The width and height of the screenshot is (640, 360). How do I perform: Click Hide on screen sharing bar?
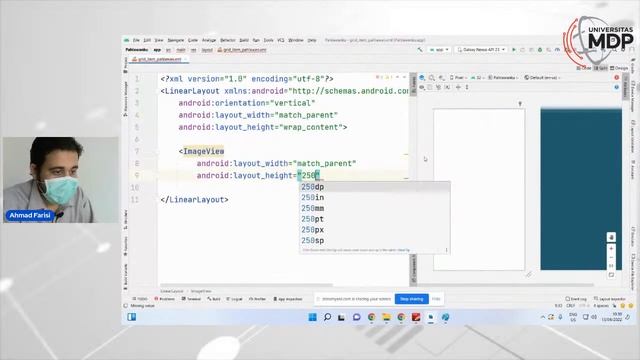436,299
